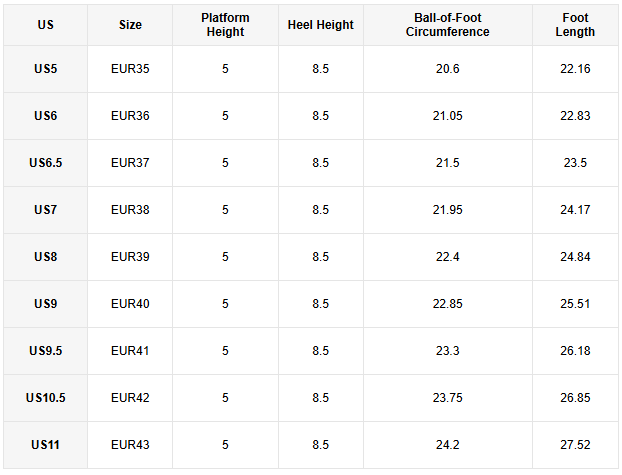Click the US column header
Viewport: 622px width, 475px height.
(x=46, y=25)
